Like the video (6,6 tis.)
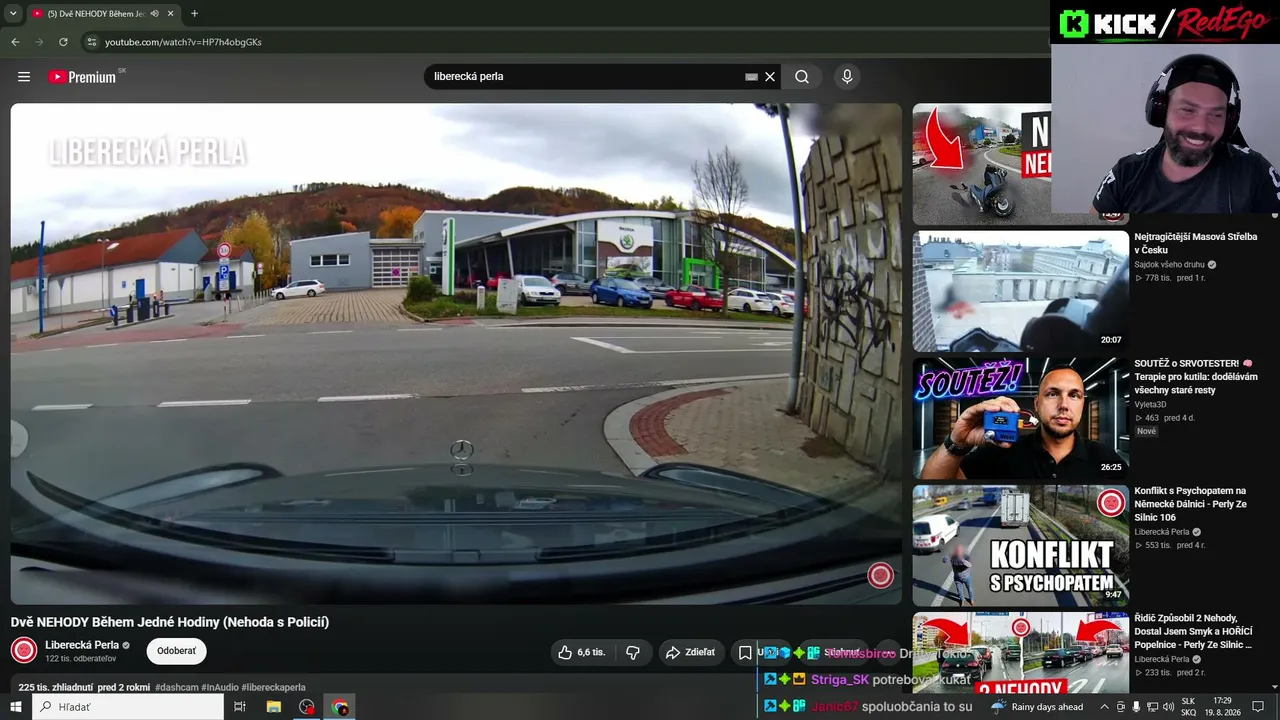The image size is (1280, 720). (582, 652)
